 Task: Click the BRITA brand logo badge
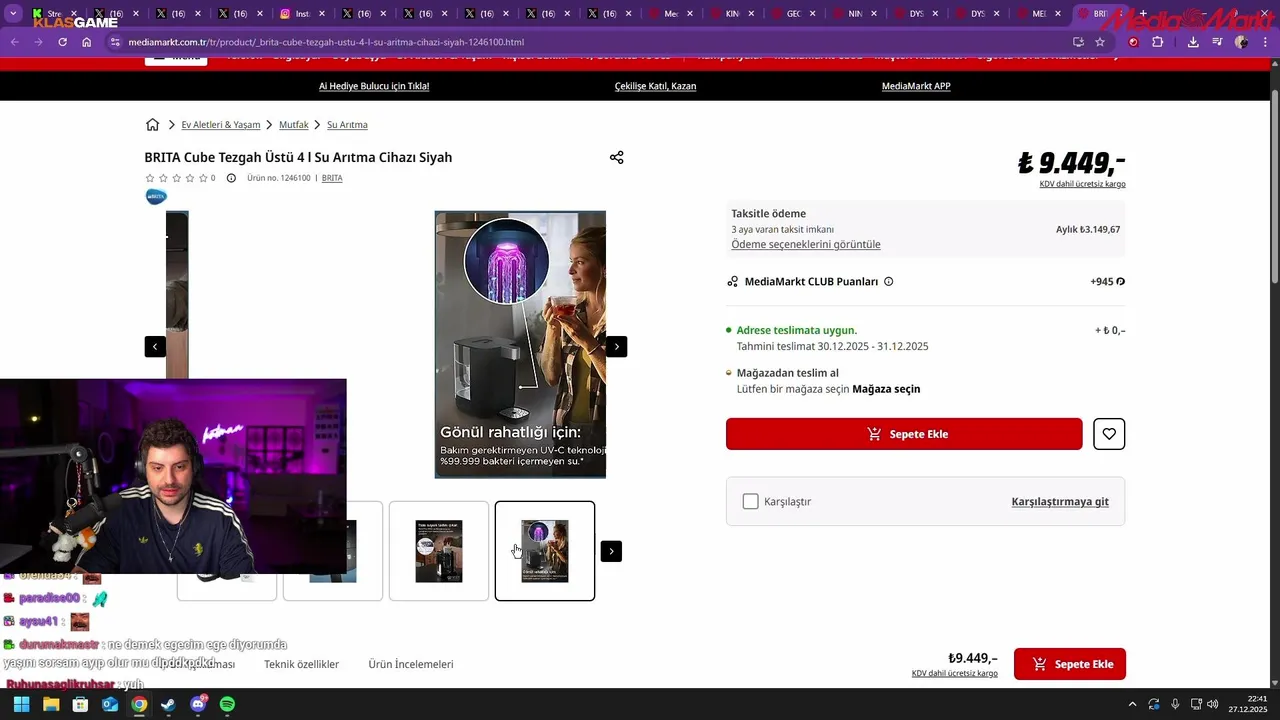156,196
